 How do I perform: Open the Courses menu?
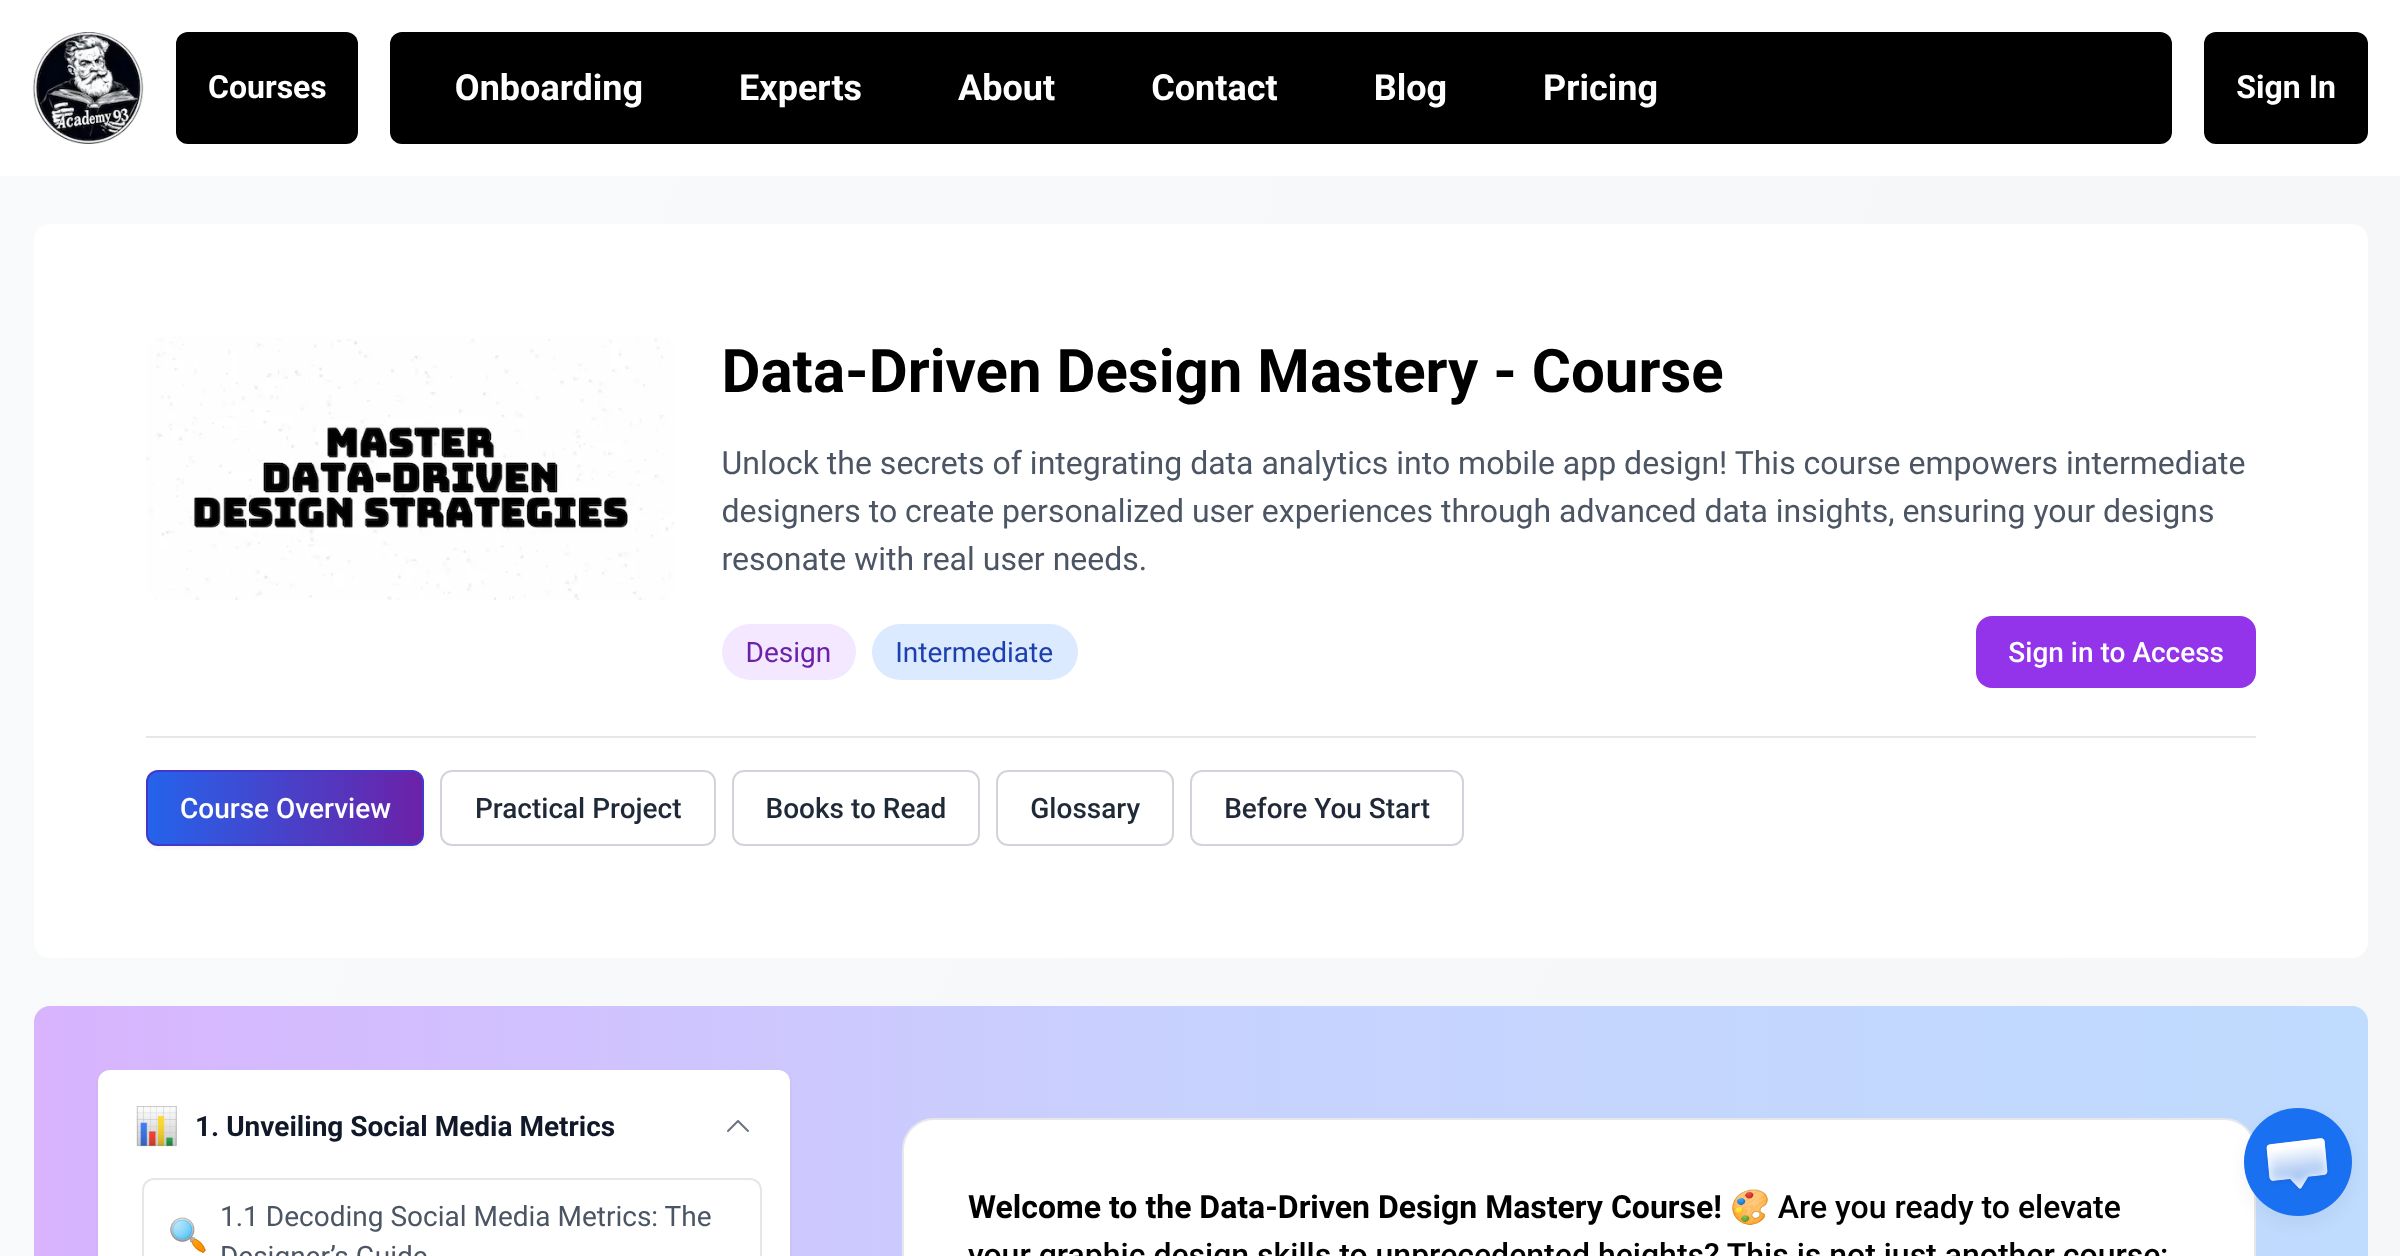click(x=267, y=88)
